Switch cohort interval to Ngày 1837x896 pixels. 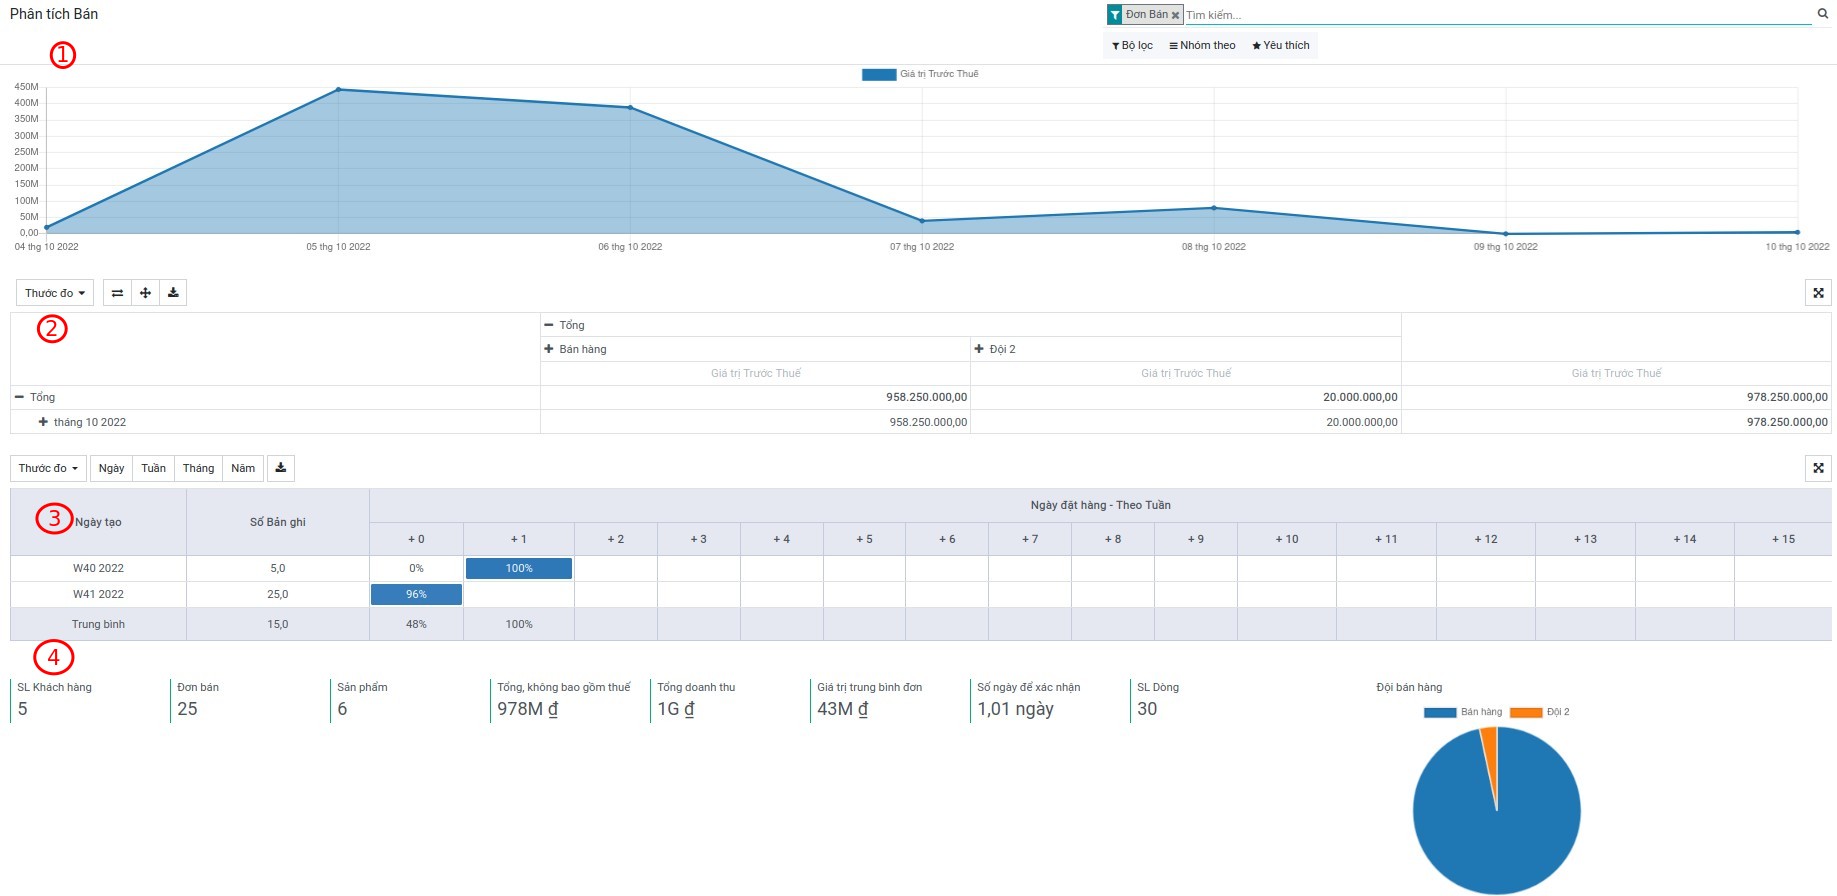111,468
